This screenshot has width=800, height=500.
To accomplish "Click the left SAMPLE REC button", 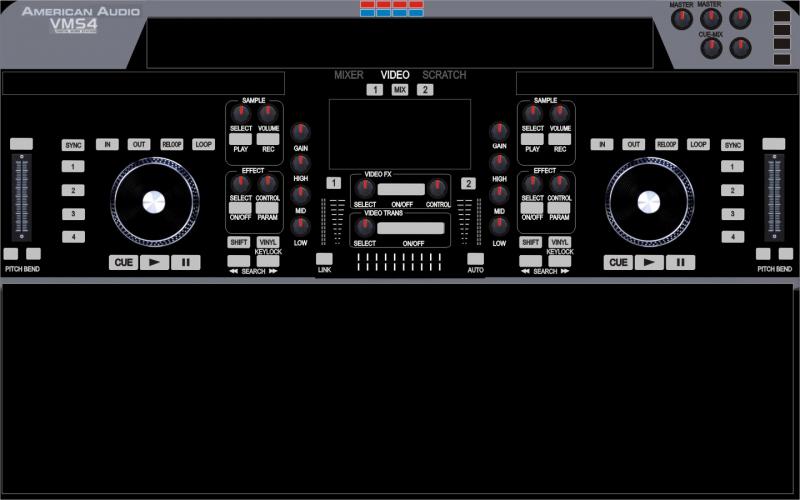I will click(268, 139).
